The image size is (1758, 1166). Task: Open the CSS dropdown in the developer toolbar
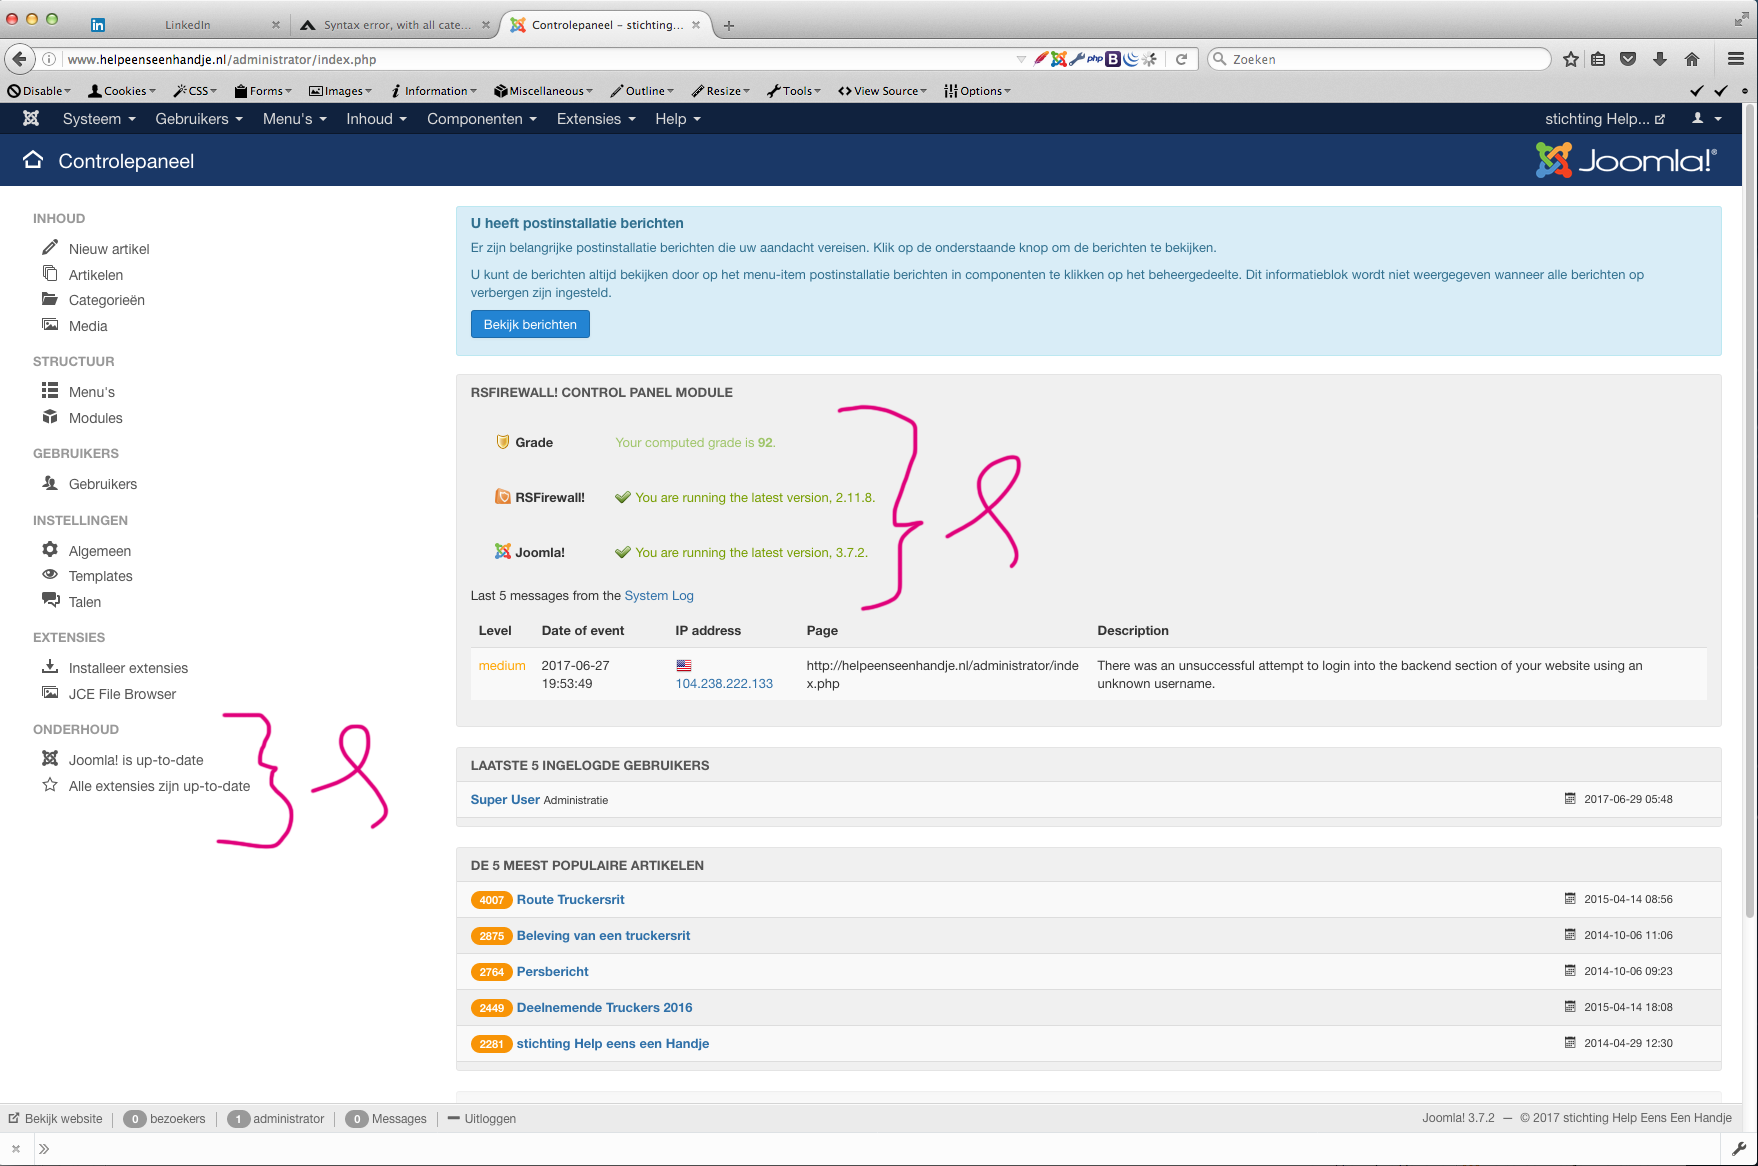click(x=195, y=91)
